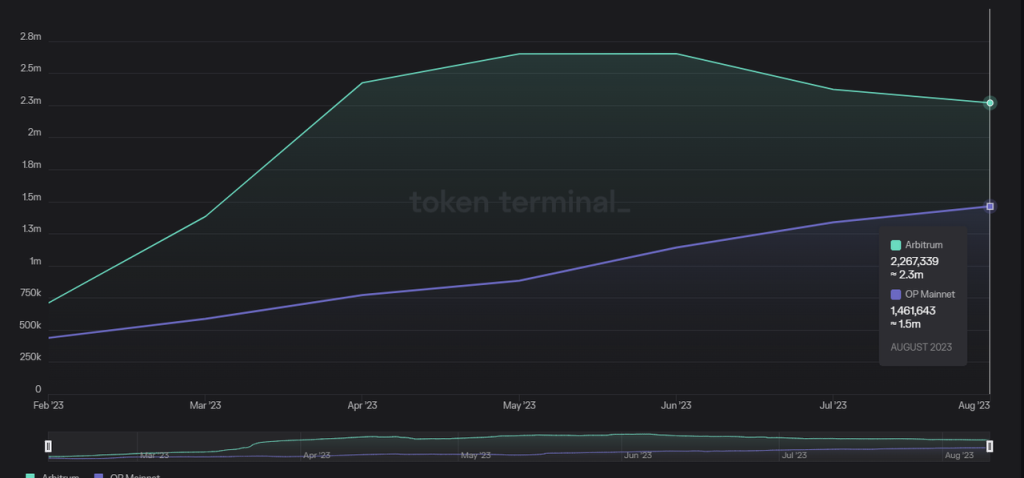Click the Arbitrum line peak at May '23
1024x478 pixels.
519,54
